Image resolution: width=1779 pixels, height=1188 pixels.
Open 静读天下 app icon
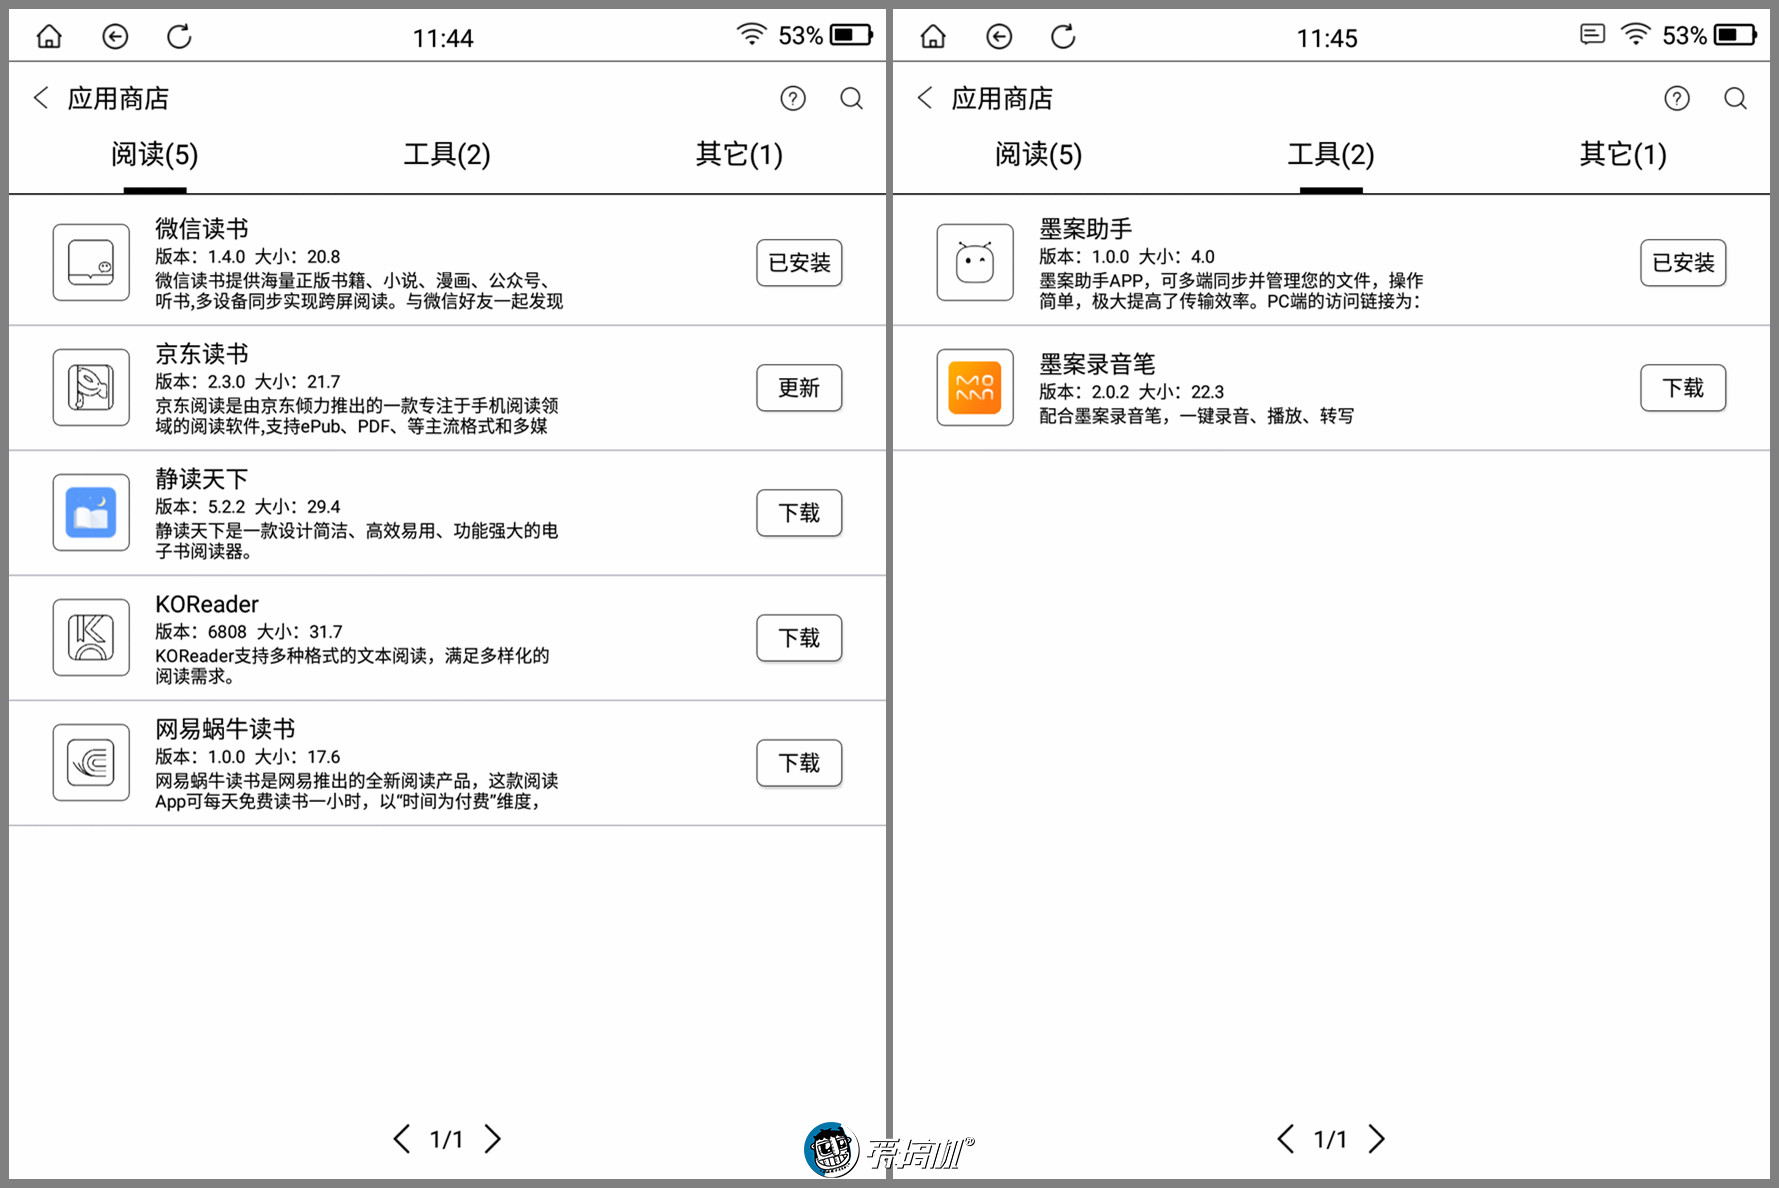[91, 513]
